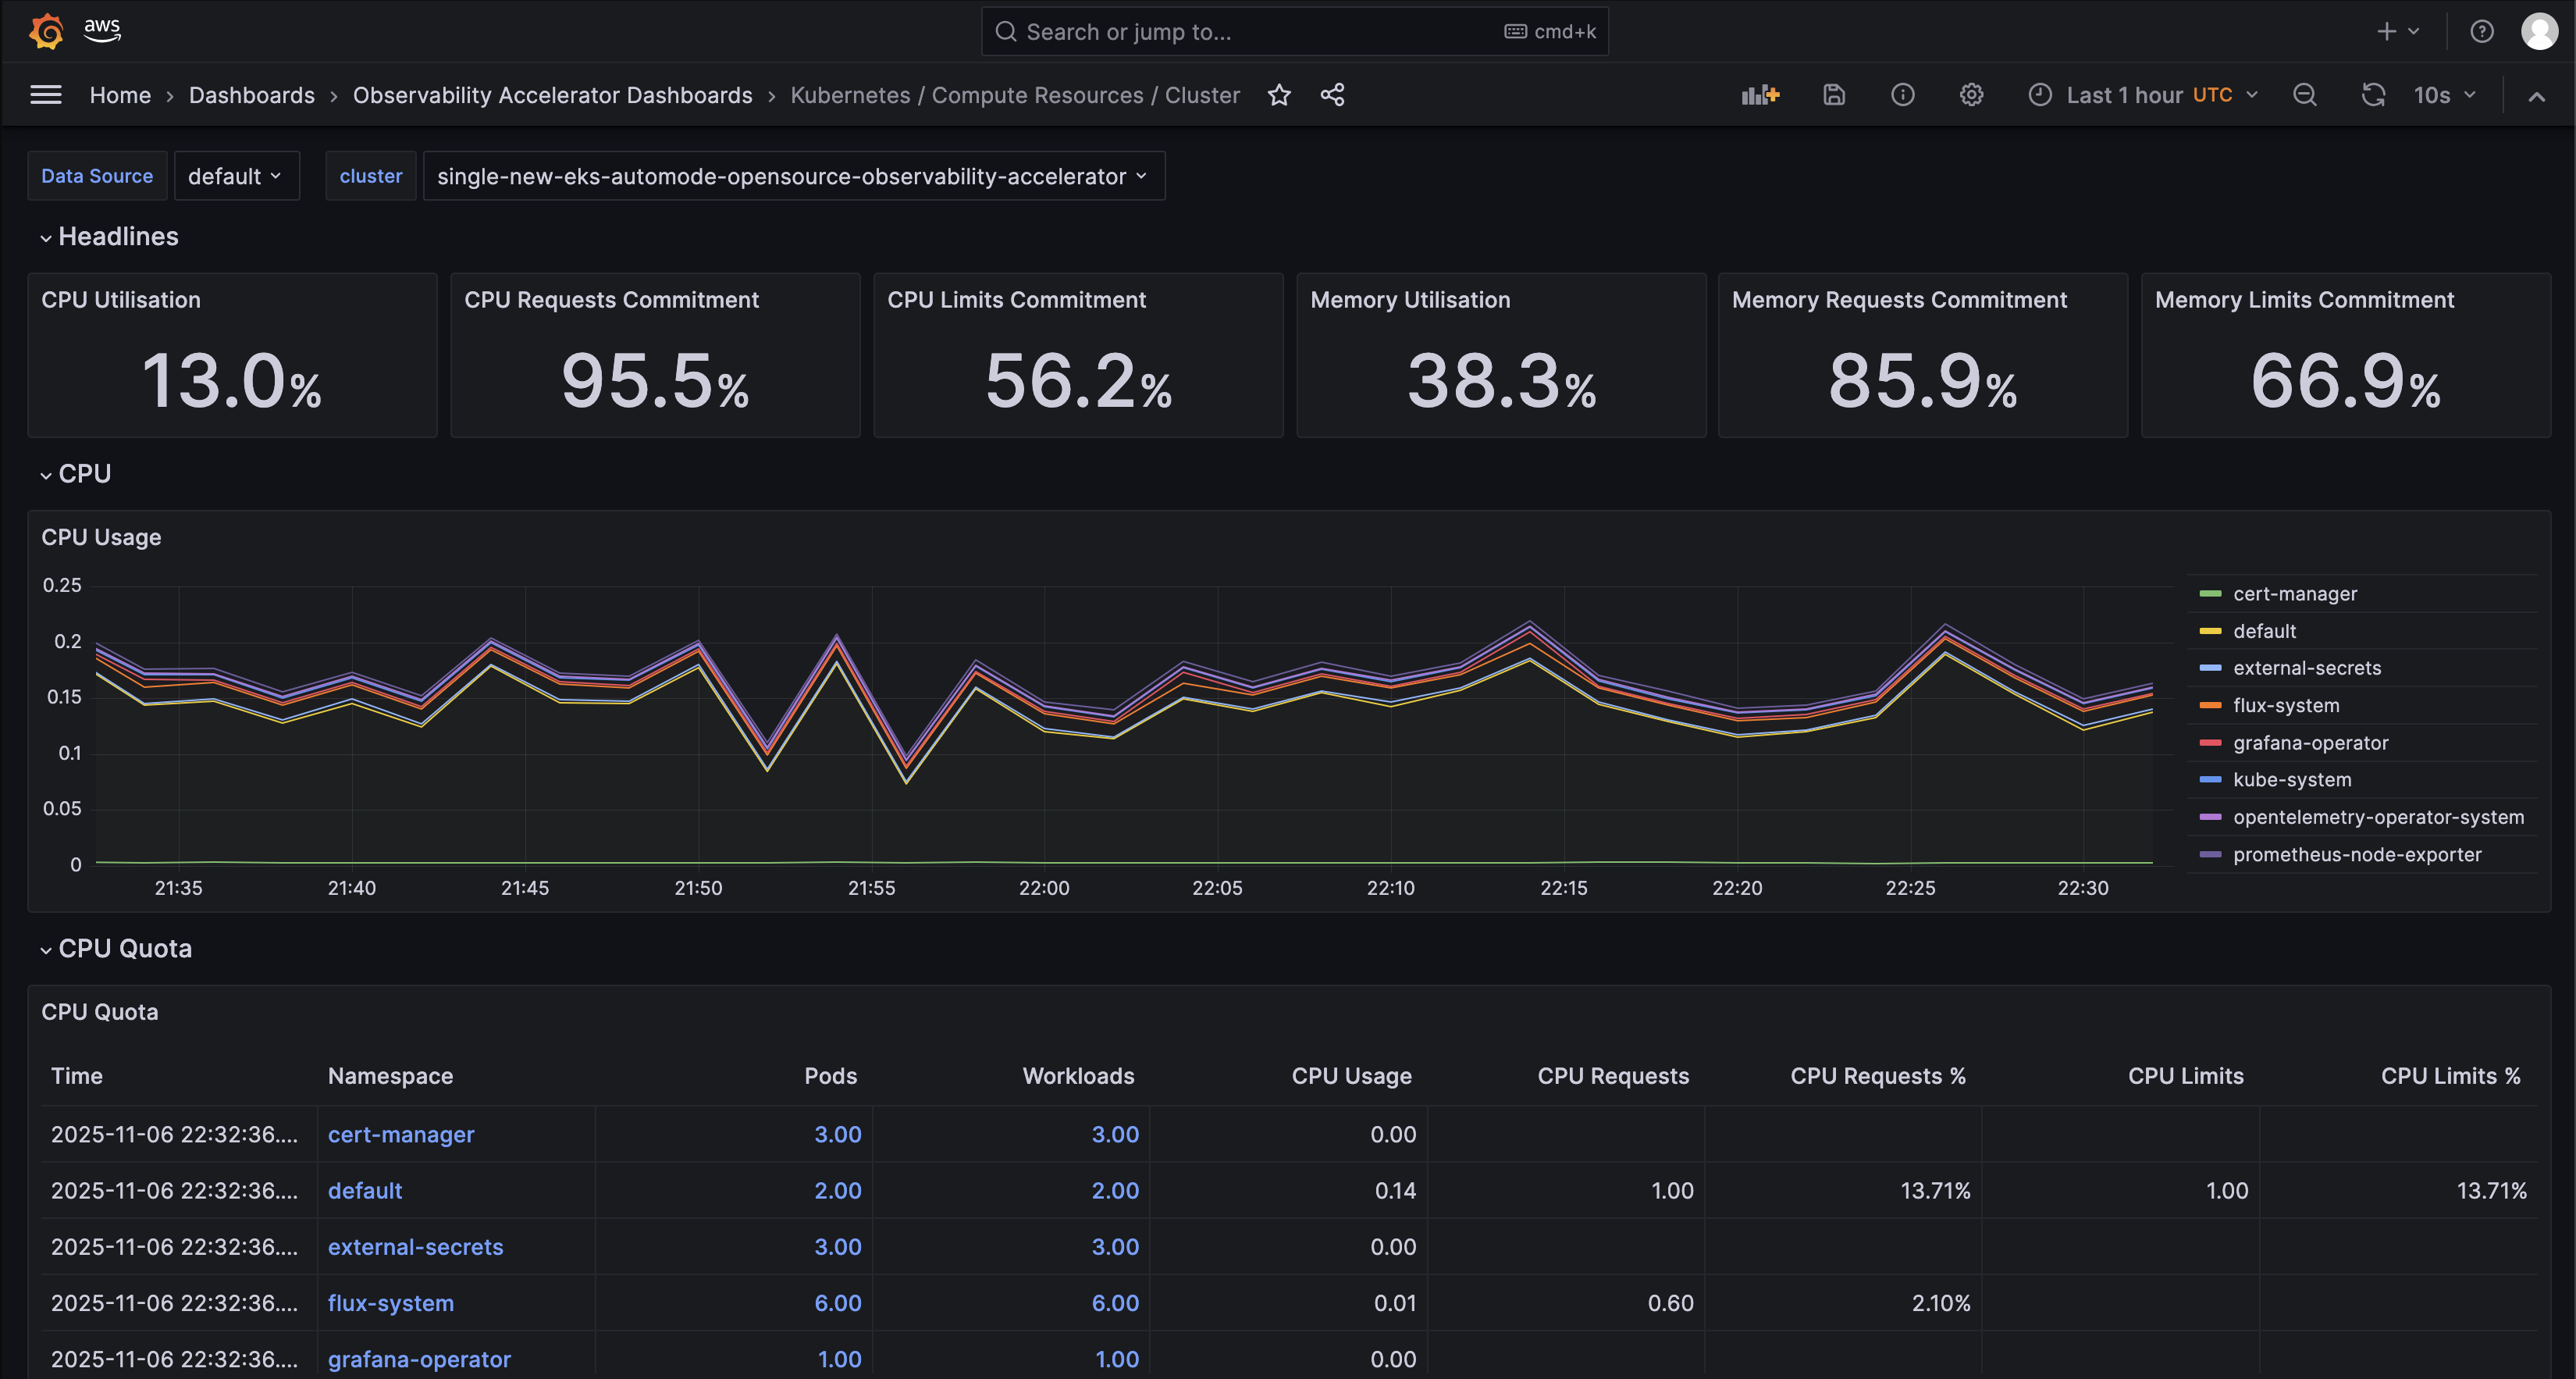
Task: Star this dashboard as favorite
Action: [x=1280, y=94]
